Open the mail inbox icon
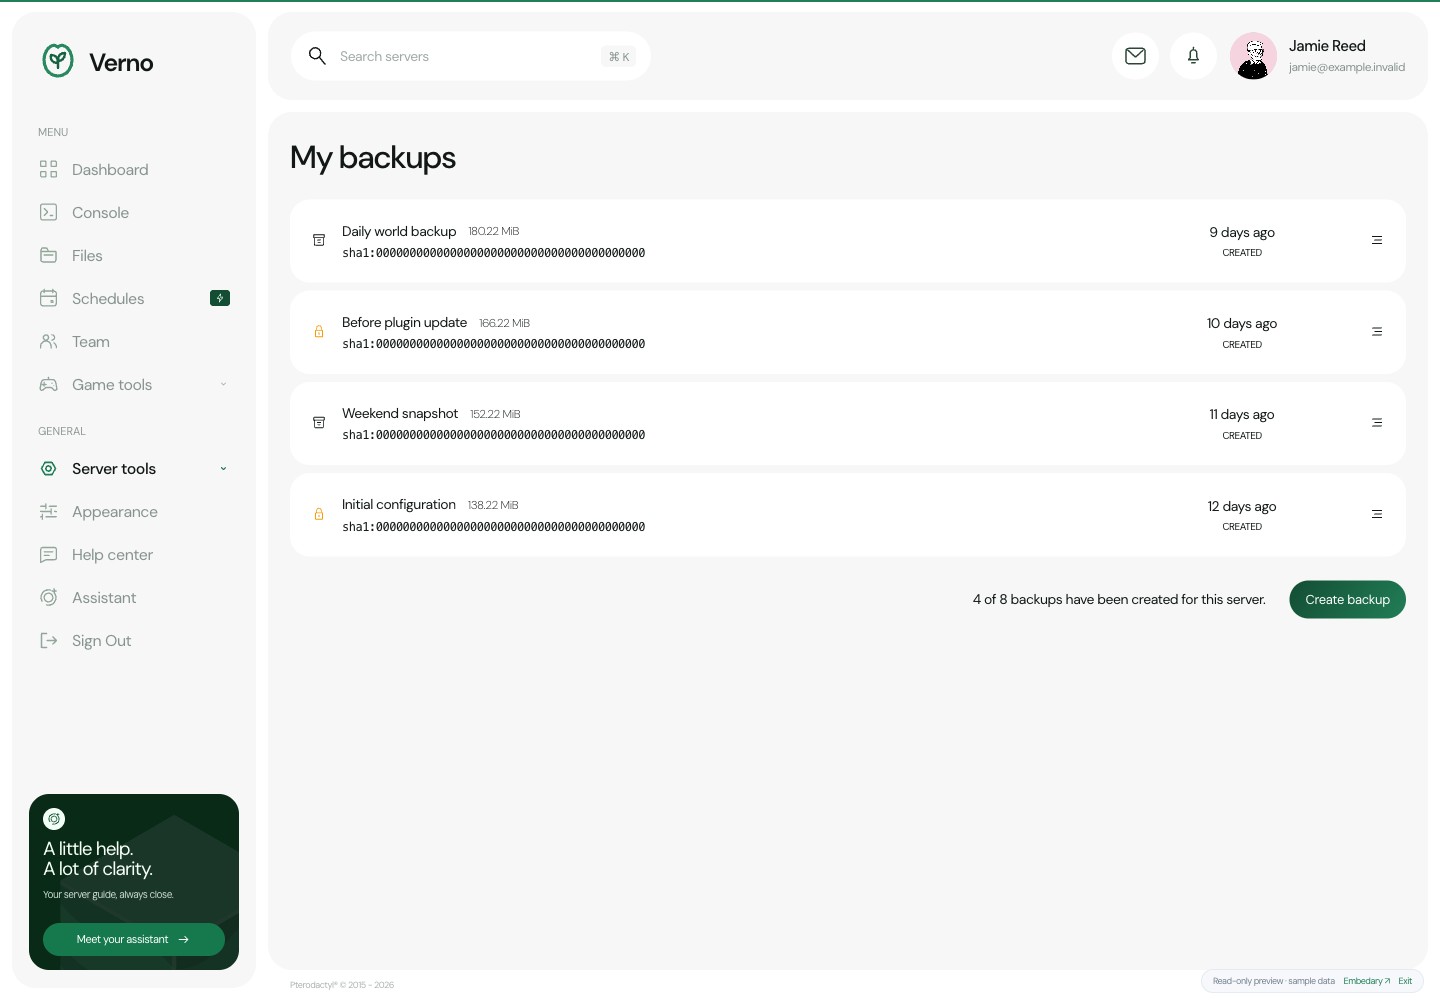This screenshot has height=1000, width=1440. [x=1135, y=56]
